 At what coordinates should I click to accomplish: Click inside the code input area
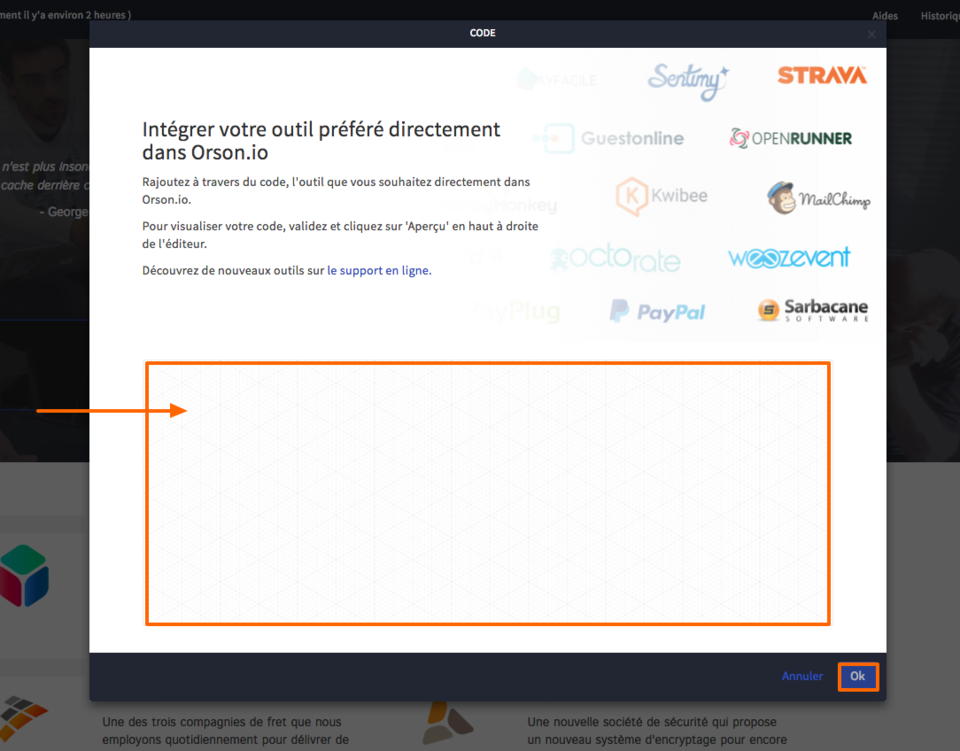tap(488, 493)
